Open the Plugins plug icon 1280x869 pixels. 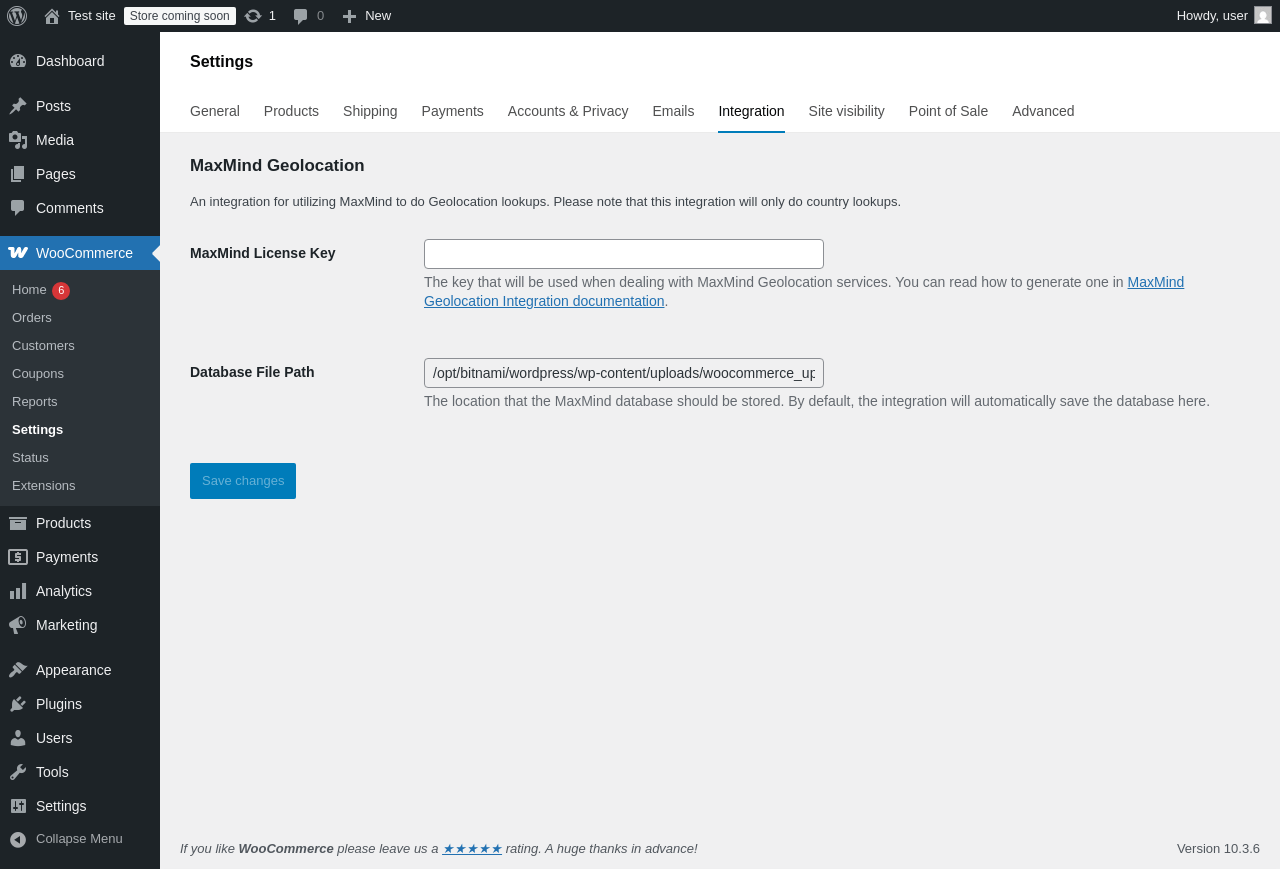tap(18, 704)
